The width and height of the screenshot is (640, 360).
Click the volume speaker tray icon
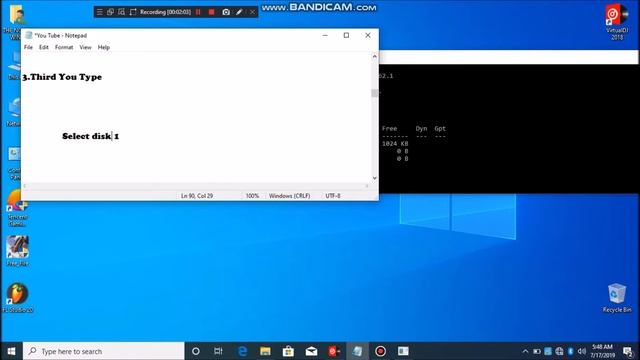tap(582, 351)
